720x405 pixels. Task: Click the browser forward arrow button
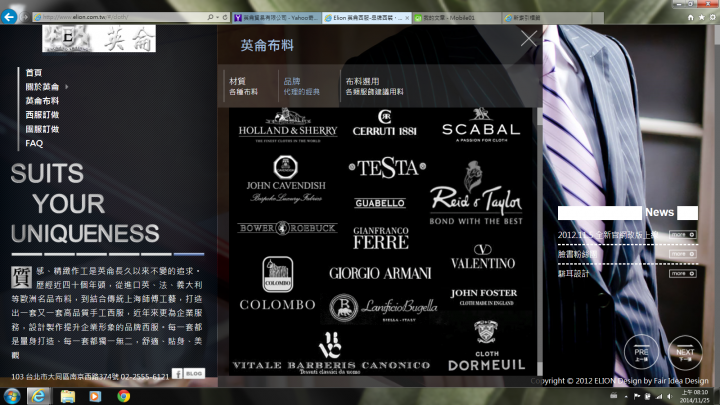pyautogui.click(x=25, y=17)
